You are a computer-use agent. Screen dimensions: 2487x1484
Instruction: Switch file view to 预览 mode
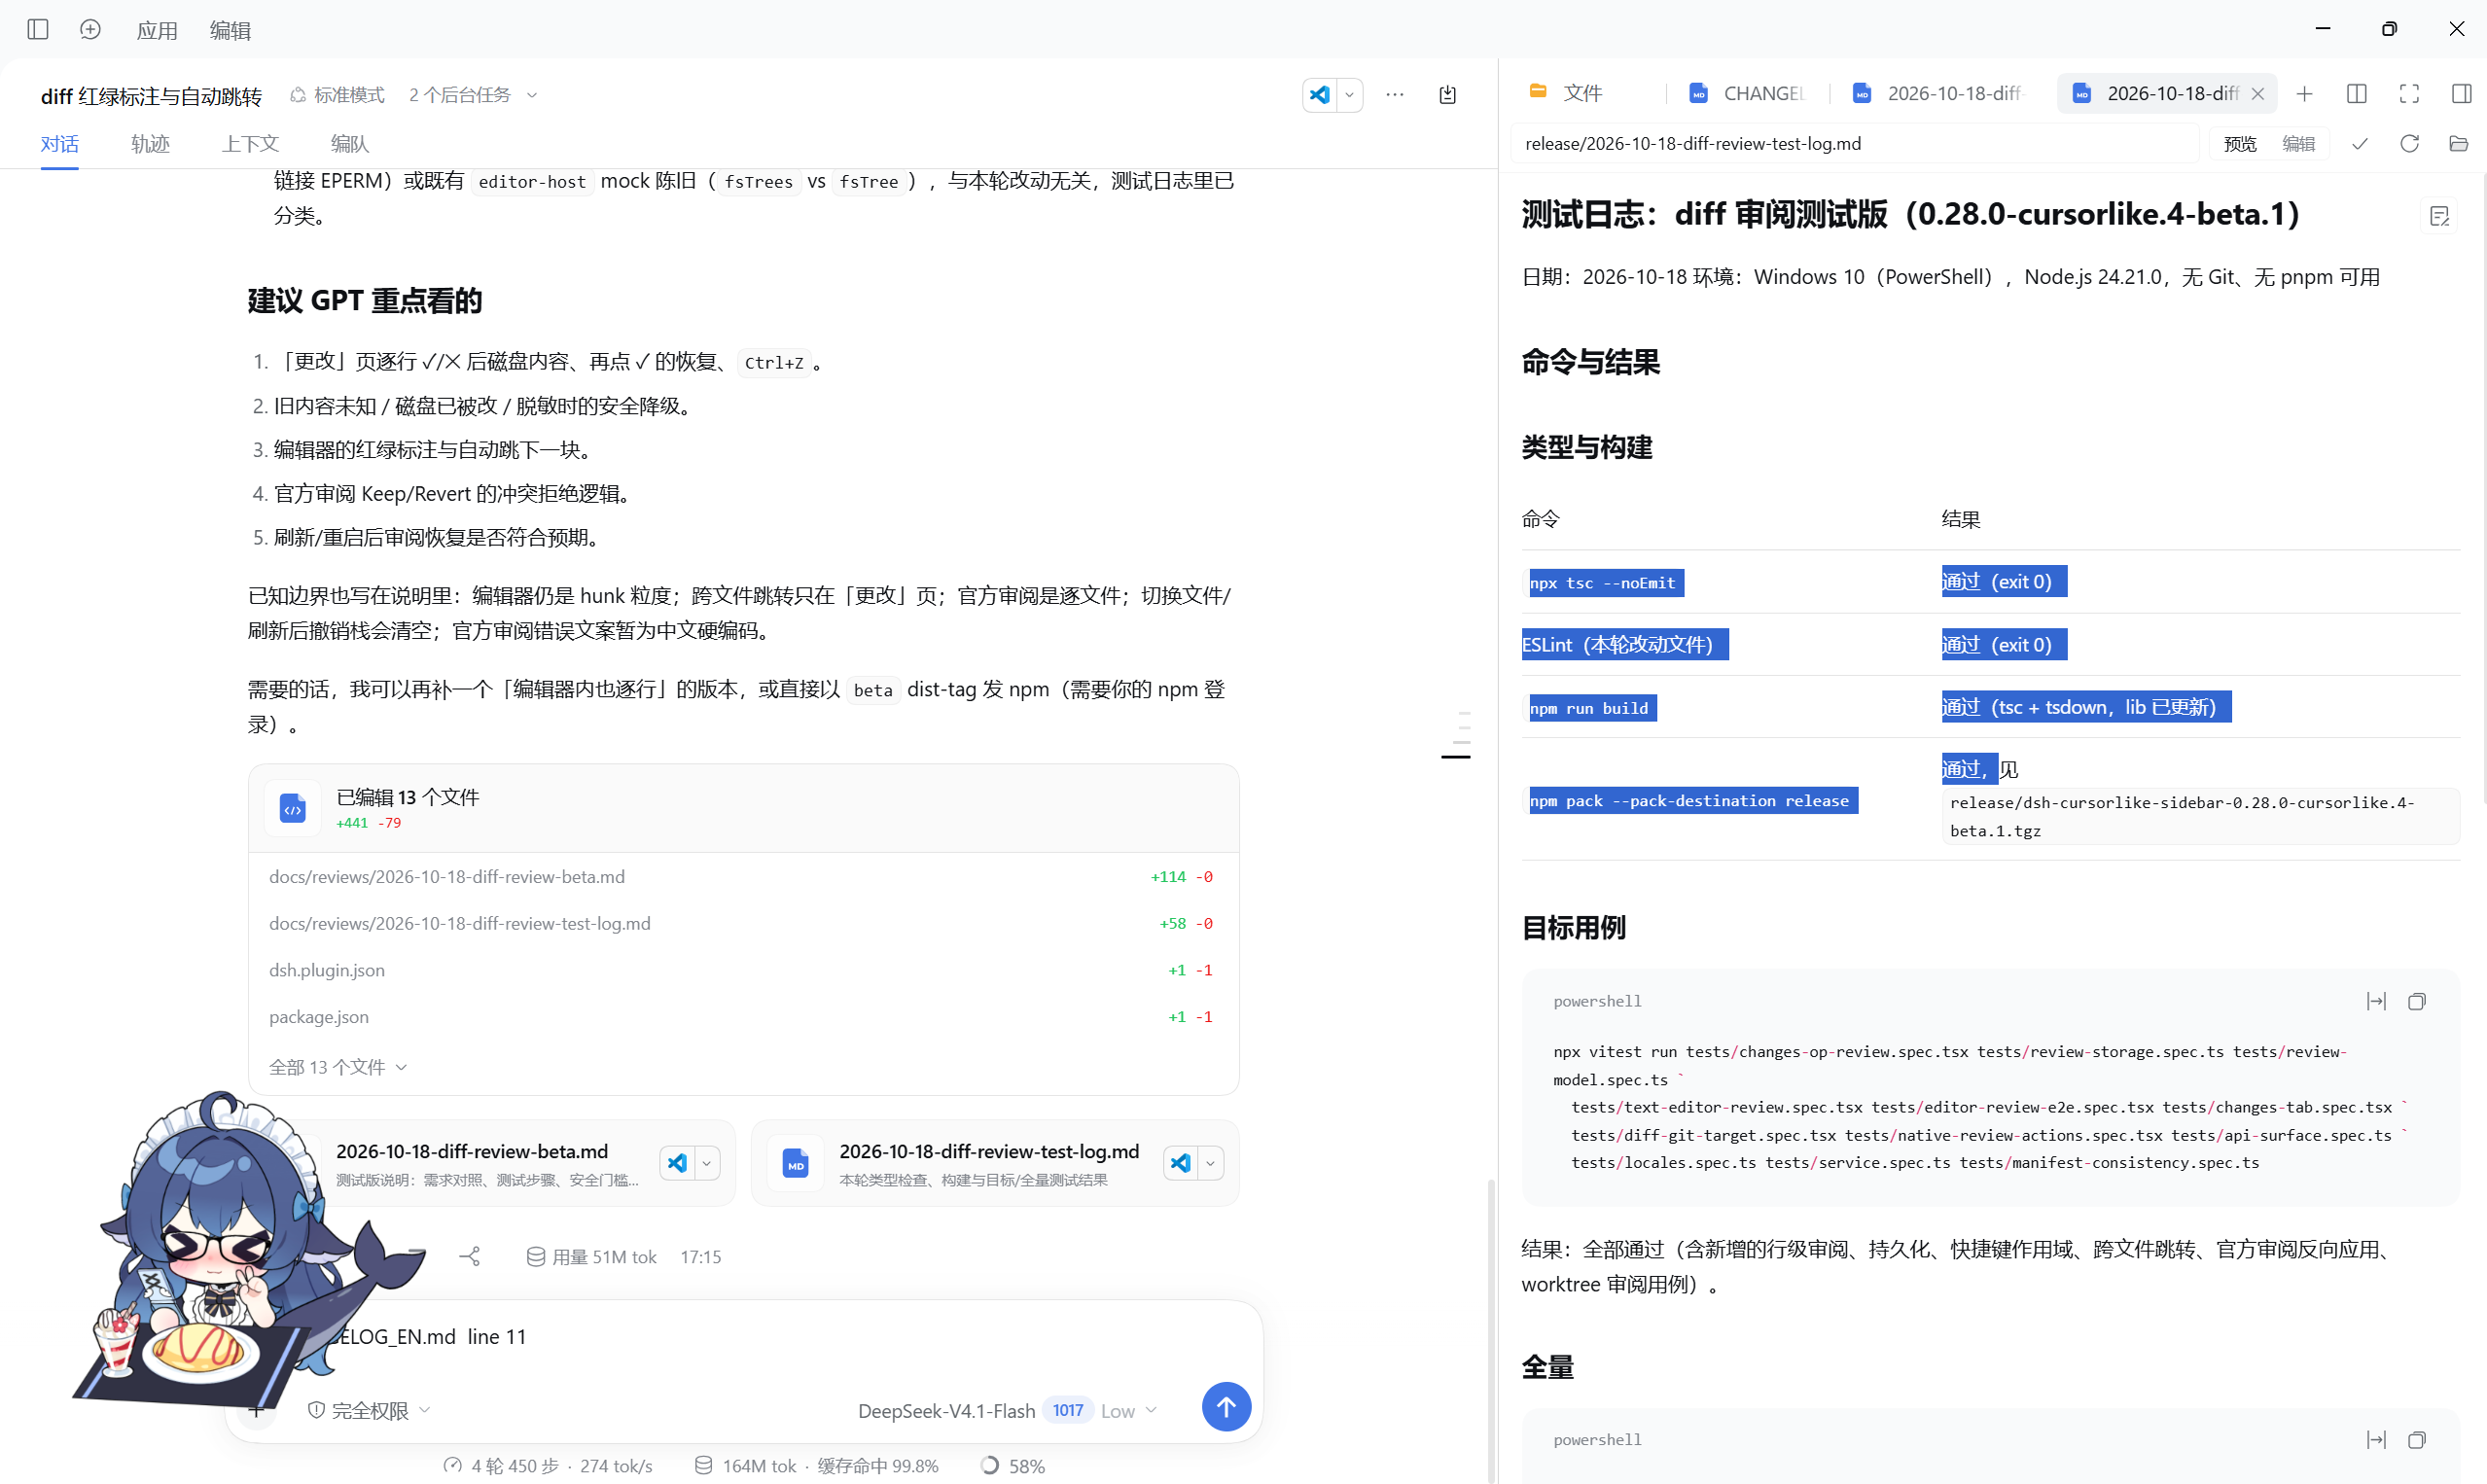click(2240, 144)
